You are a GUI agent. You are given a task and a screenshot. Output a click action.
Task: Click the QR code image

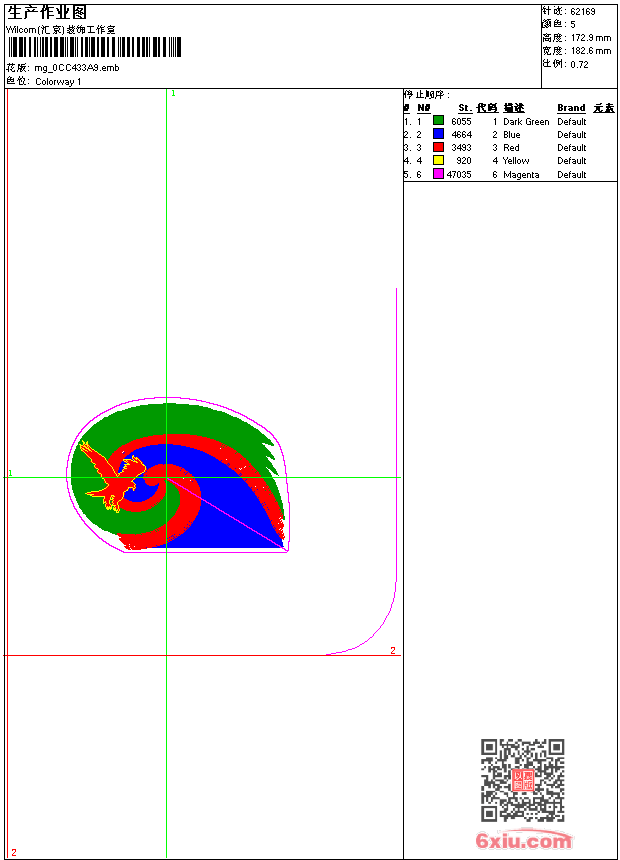tap(523, 779)
